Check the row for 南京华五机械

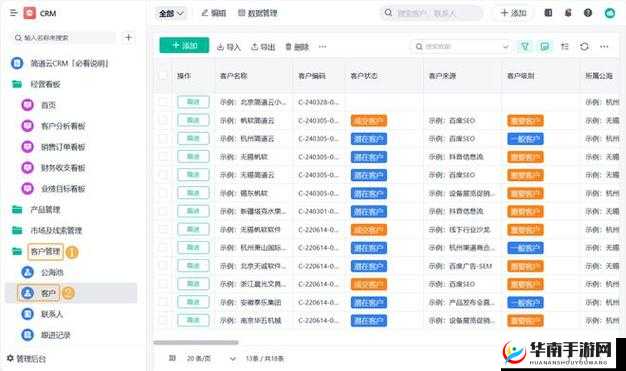tap(163, 320)
